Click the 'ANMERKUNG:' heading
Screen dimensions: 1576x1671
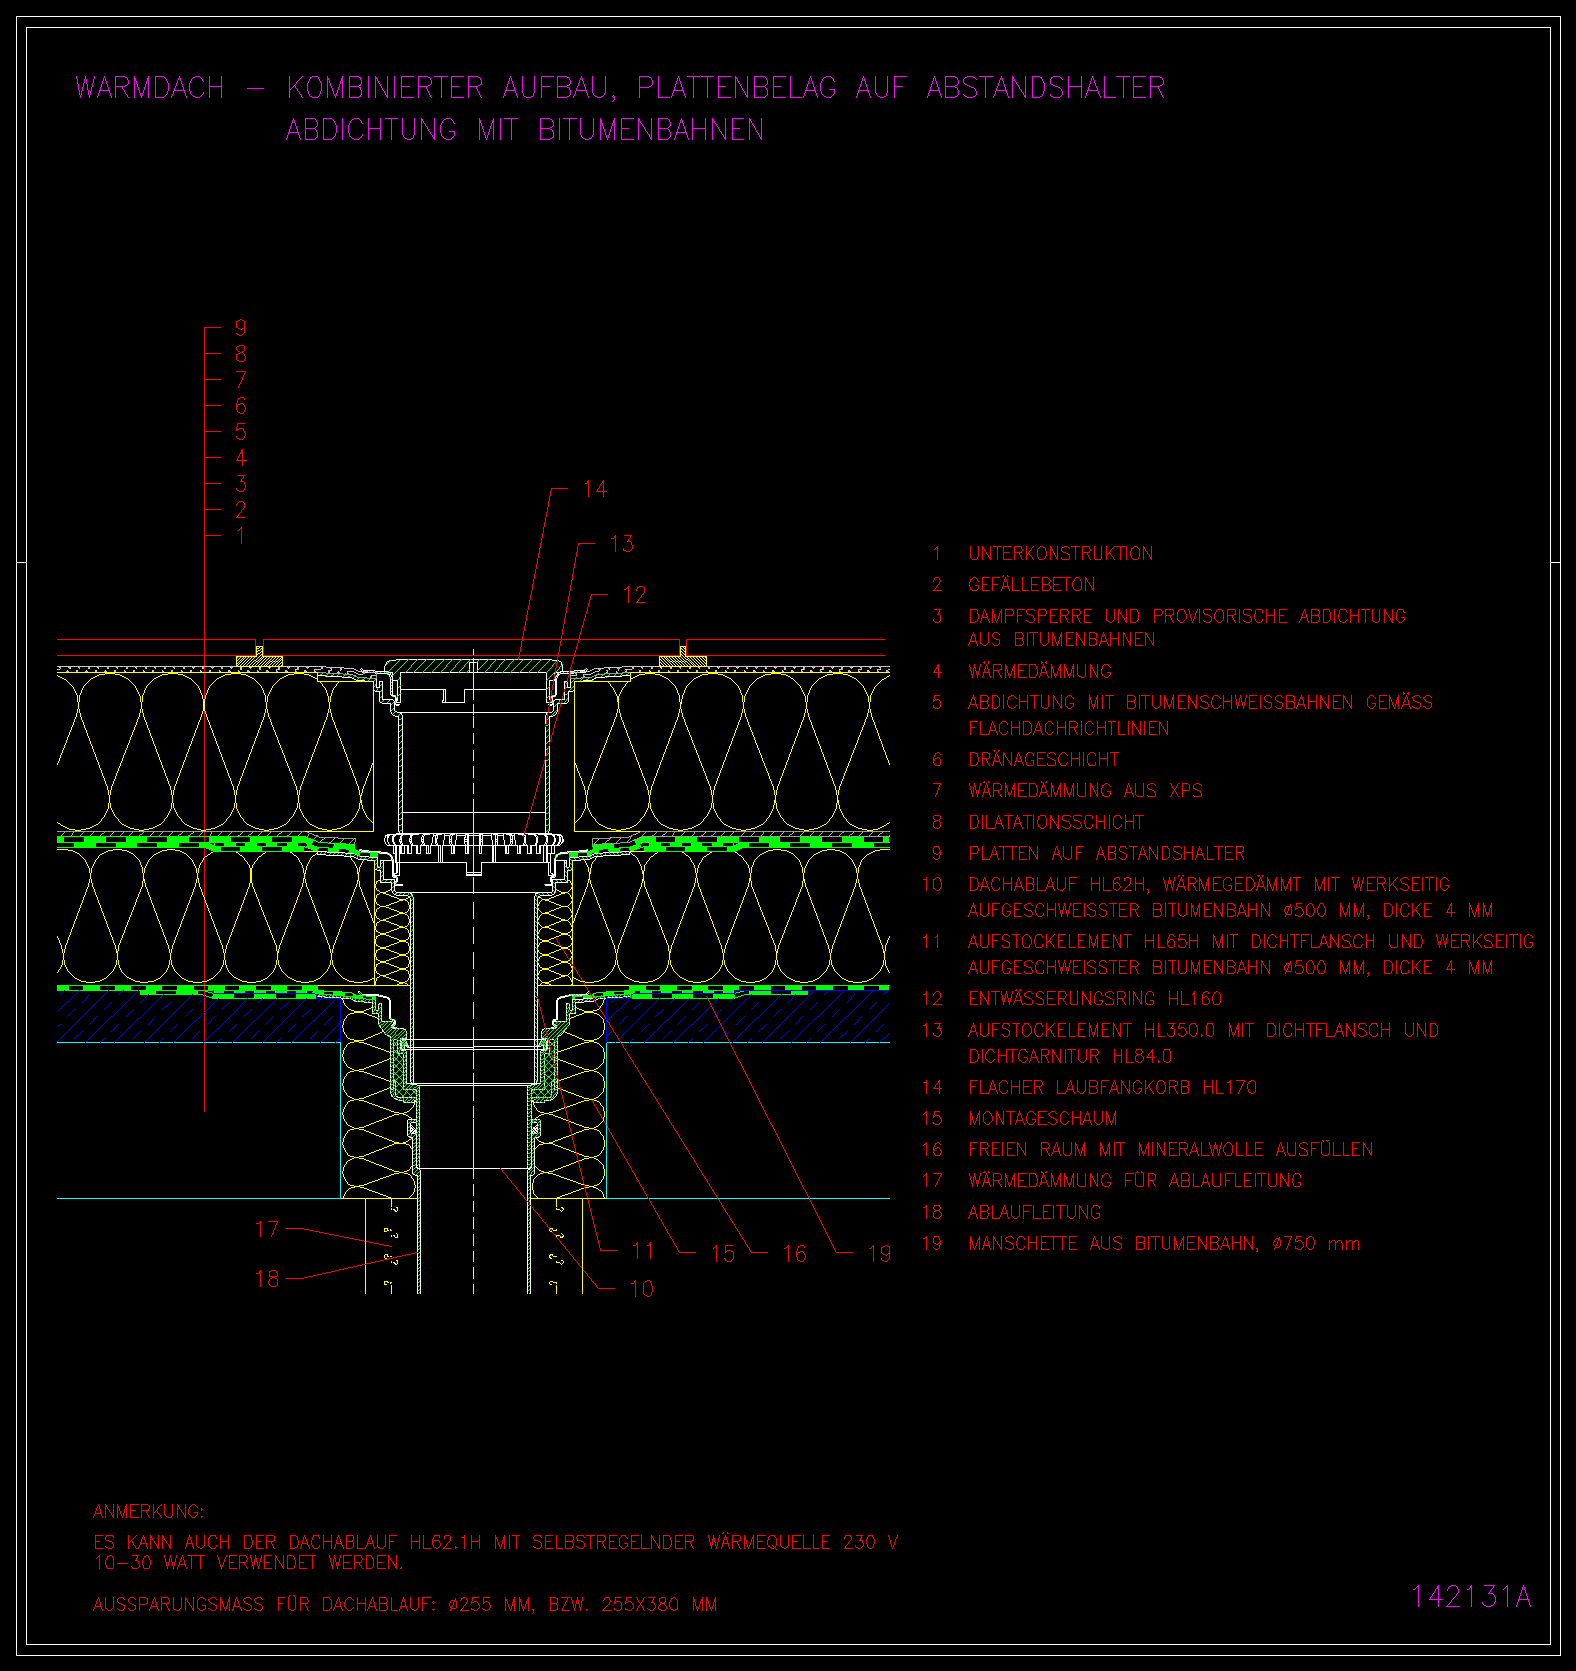pos(148,1511)
